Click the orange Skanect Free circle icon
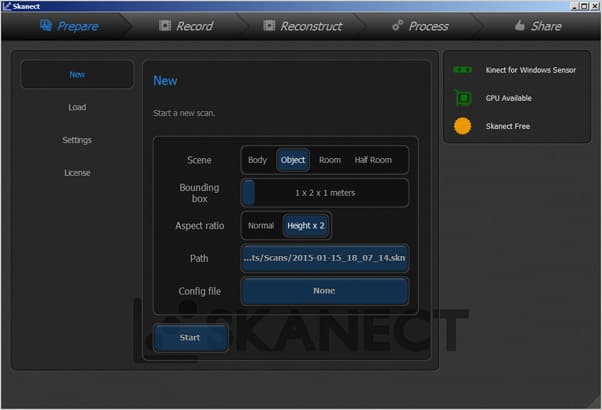The image size is (602, 410). (462, 126)
